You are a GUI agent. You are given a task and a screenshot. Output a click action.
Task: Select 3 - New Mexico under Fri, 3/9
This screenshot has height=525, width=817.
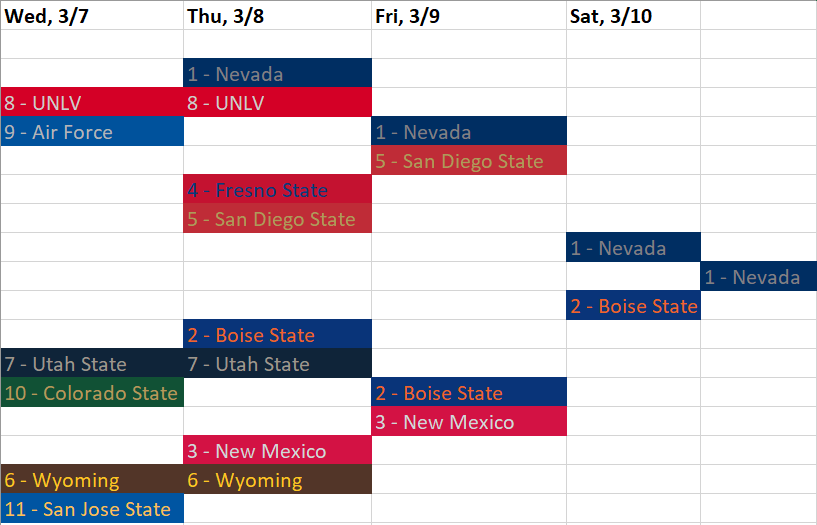click(x=468, y=422)
